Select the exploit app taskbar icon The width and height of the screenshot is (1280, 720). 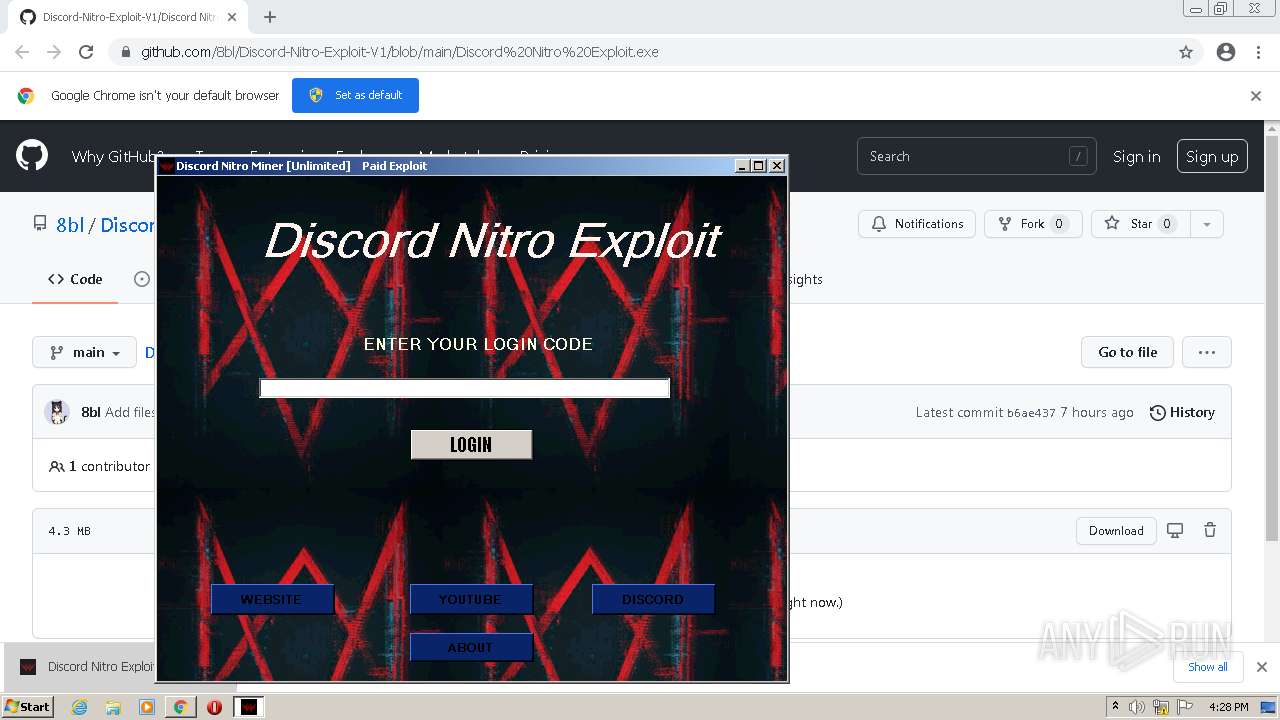pyautogui.click(x=249, y=707)
